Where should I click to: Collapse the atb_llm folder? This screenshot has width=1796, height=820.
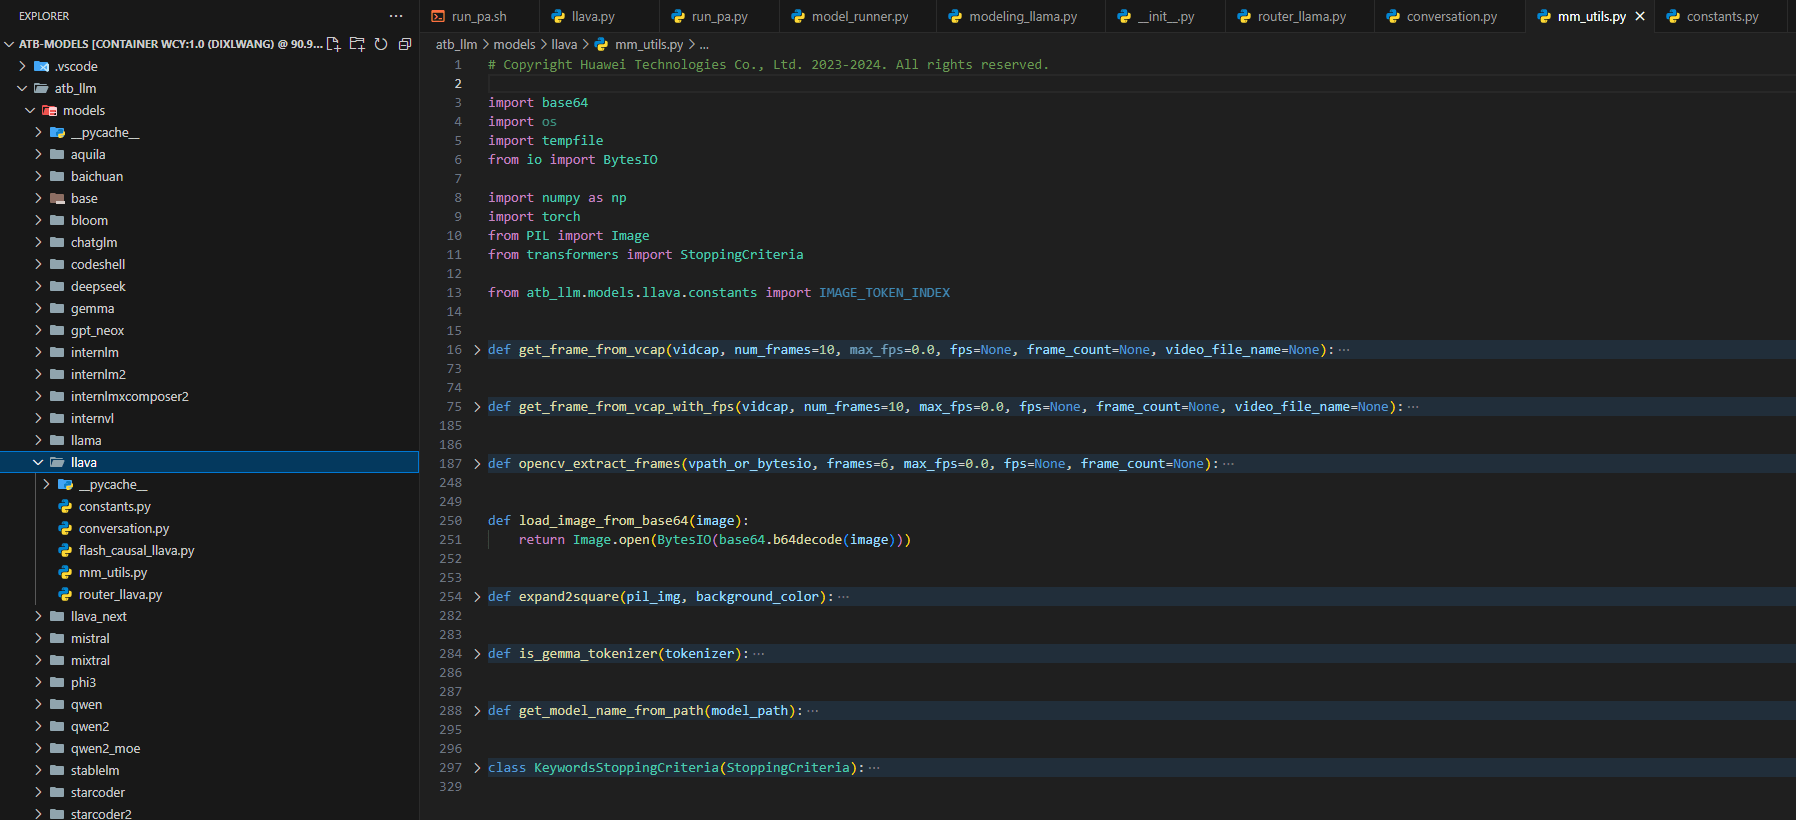coord(22,88)
